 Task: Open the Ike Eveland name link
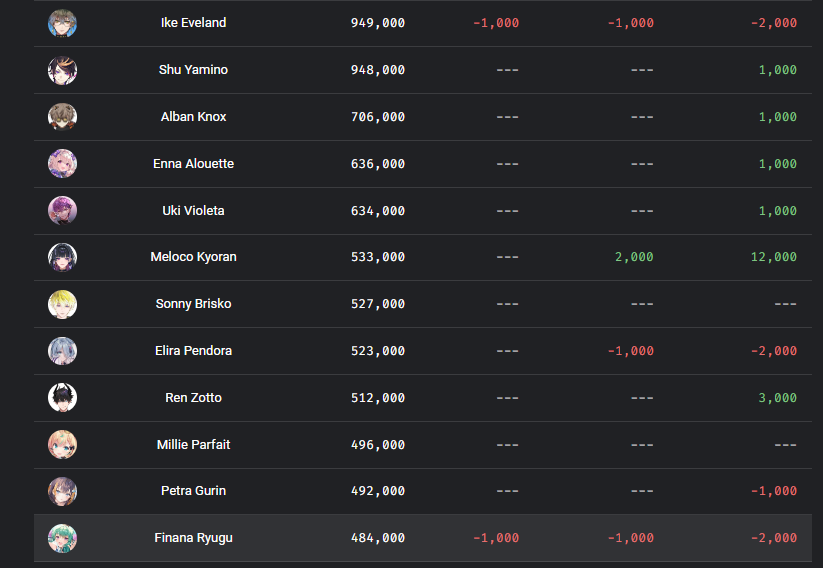tap(193, 23)
